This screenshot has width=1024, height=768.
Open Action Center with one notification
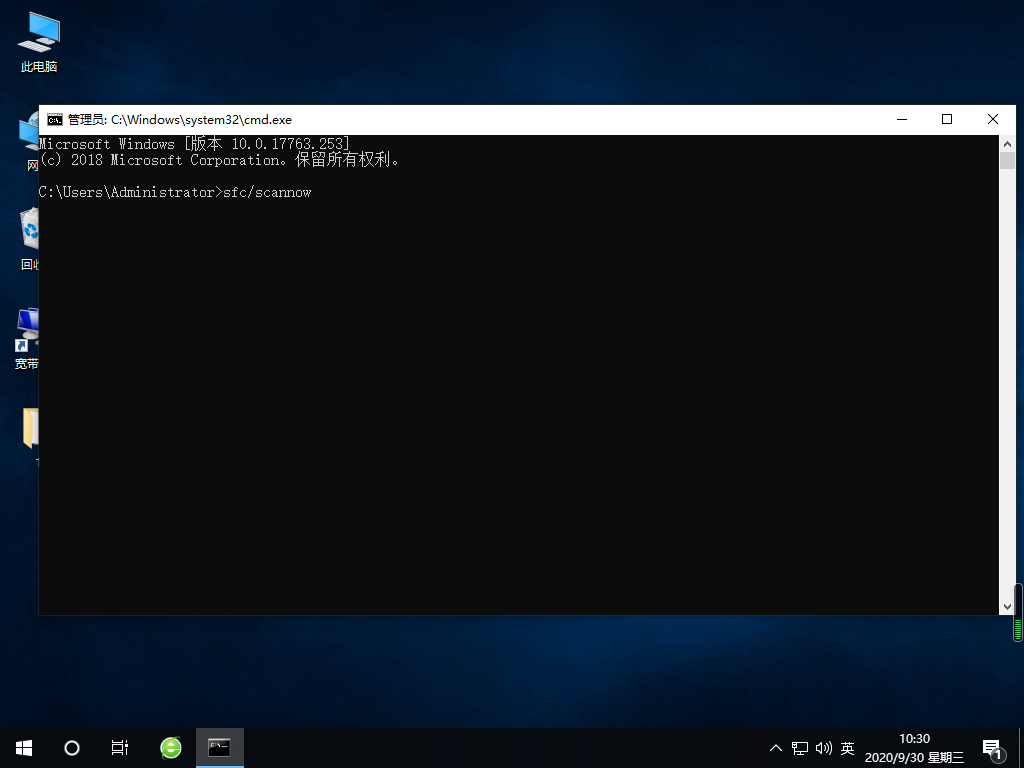(993, 747)
